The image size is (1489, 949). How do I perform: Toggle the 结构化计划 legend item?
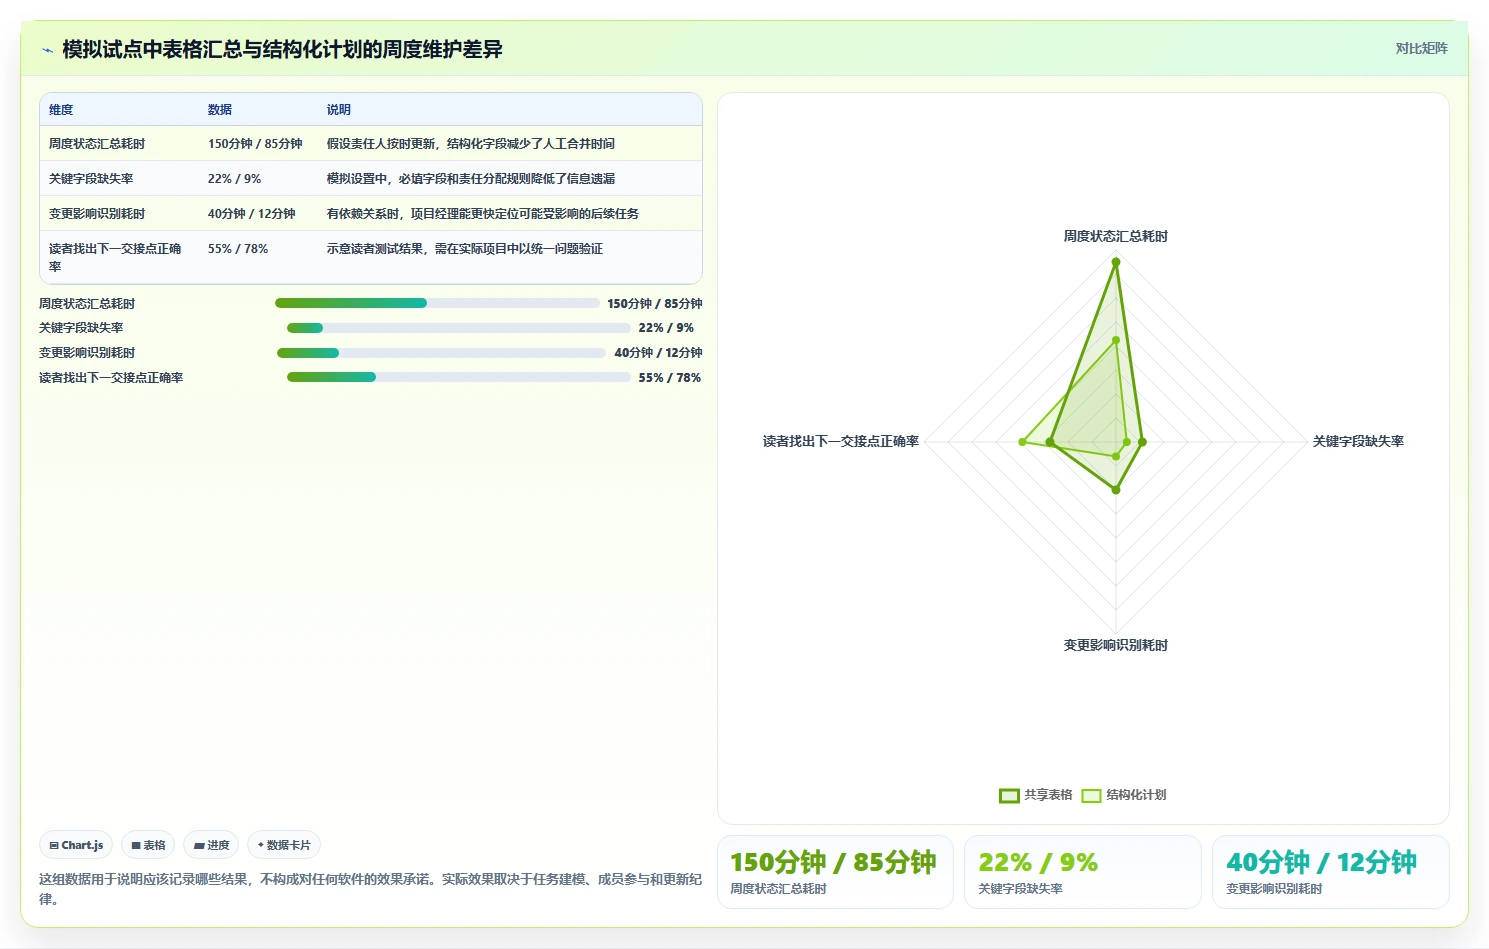coord(1123,795)
